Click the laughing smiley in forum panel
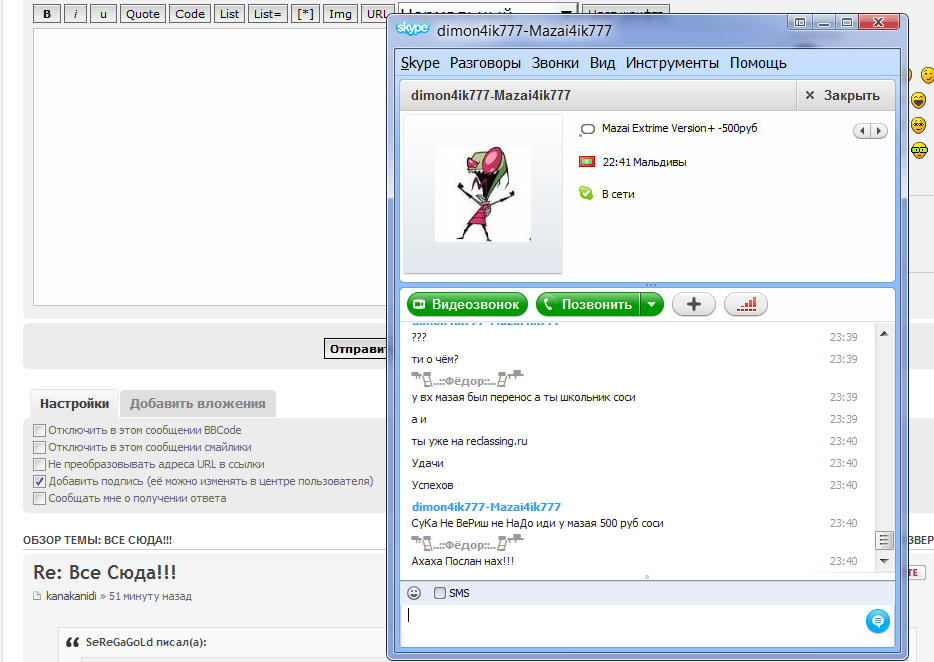934x662 pixels. click(919, 100)
